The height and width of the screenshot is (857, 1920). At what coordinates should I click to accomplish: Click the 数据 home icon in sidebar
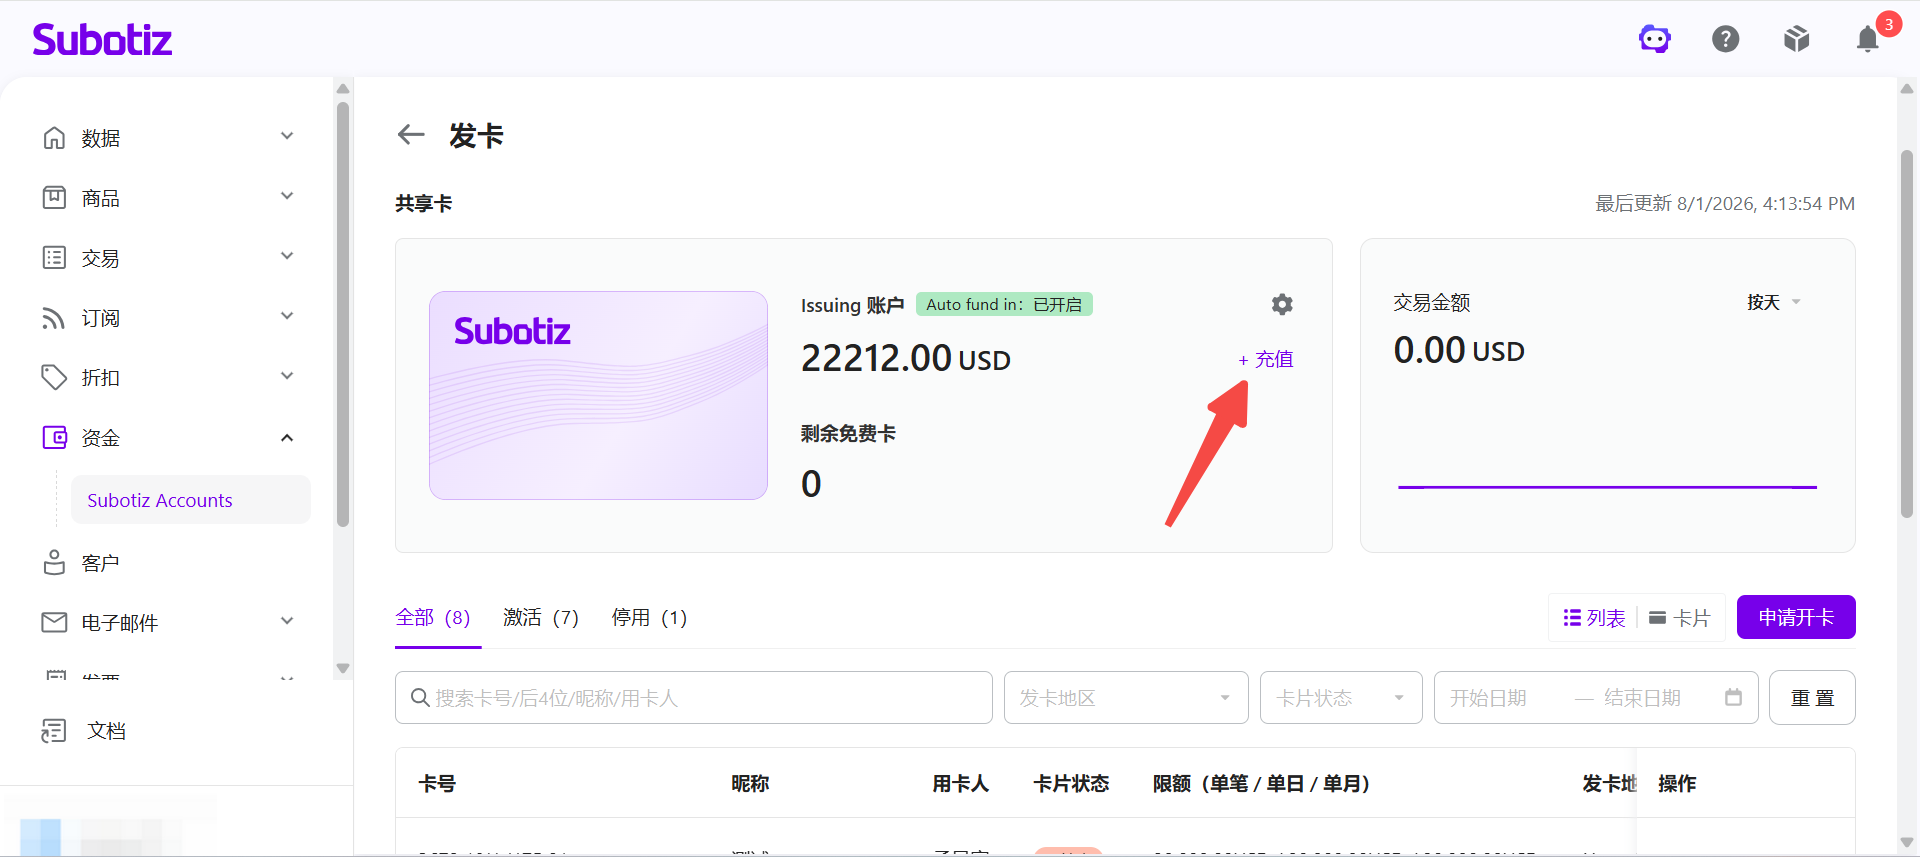(54, 138)
